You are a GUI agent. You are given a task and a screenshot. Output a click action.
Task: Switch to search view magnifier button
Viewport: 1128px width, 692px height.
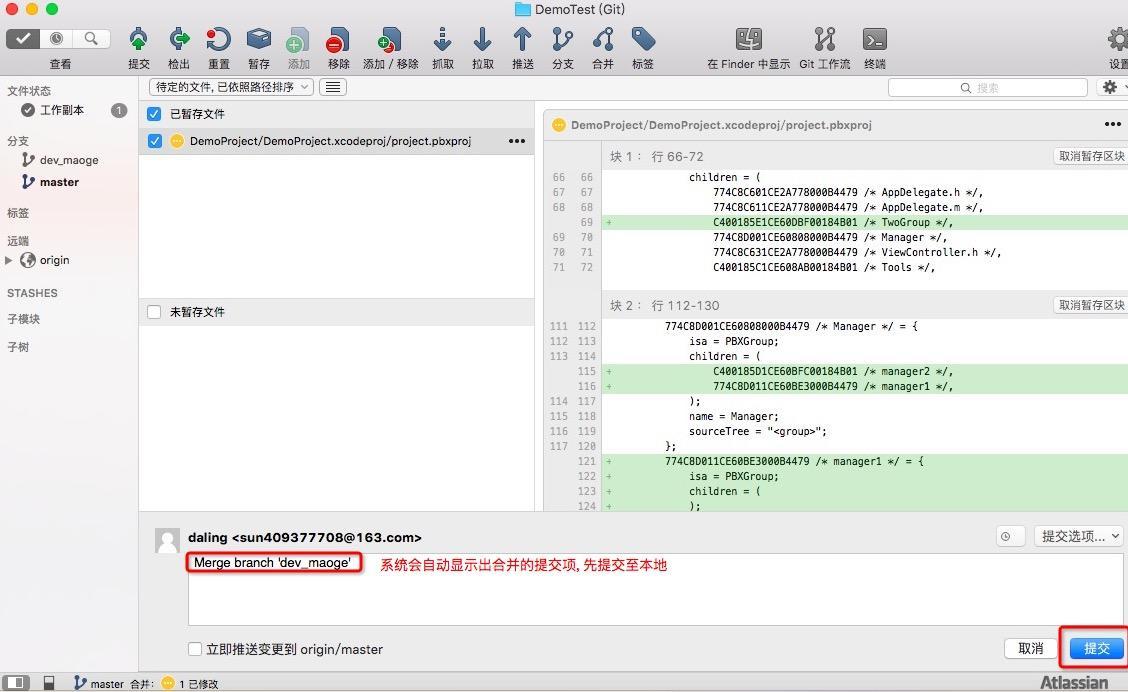(x=91, y=38)
